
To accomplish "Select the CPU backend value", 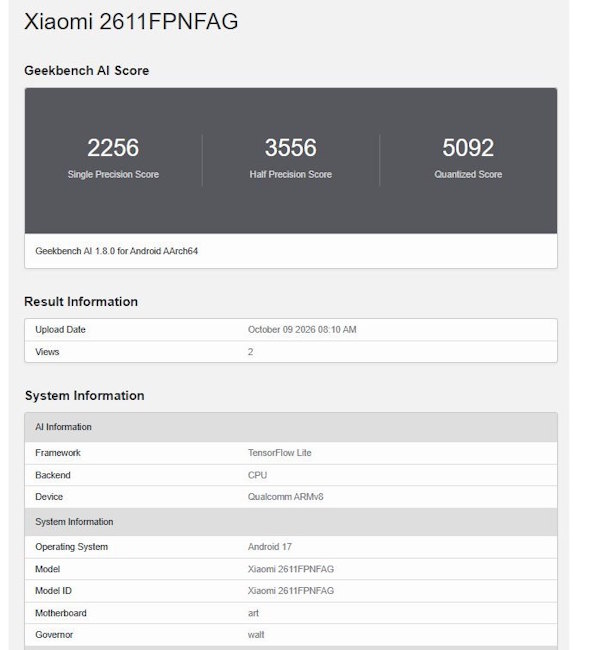I will [257, 475].
